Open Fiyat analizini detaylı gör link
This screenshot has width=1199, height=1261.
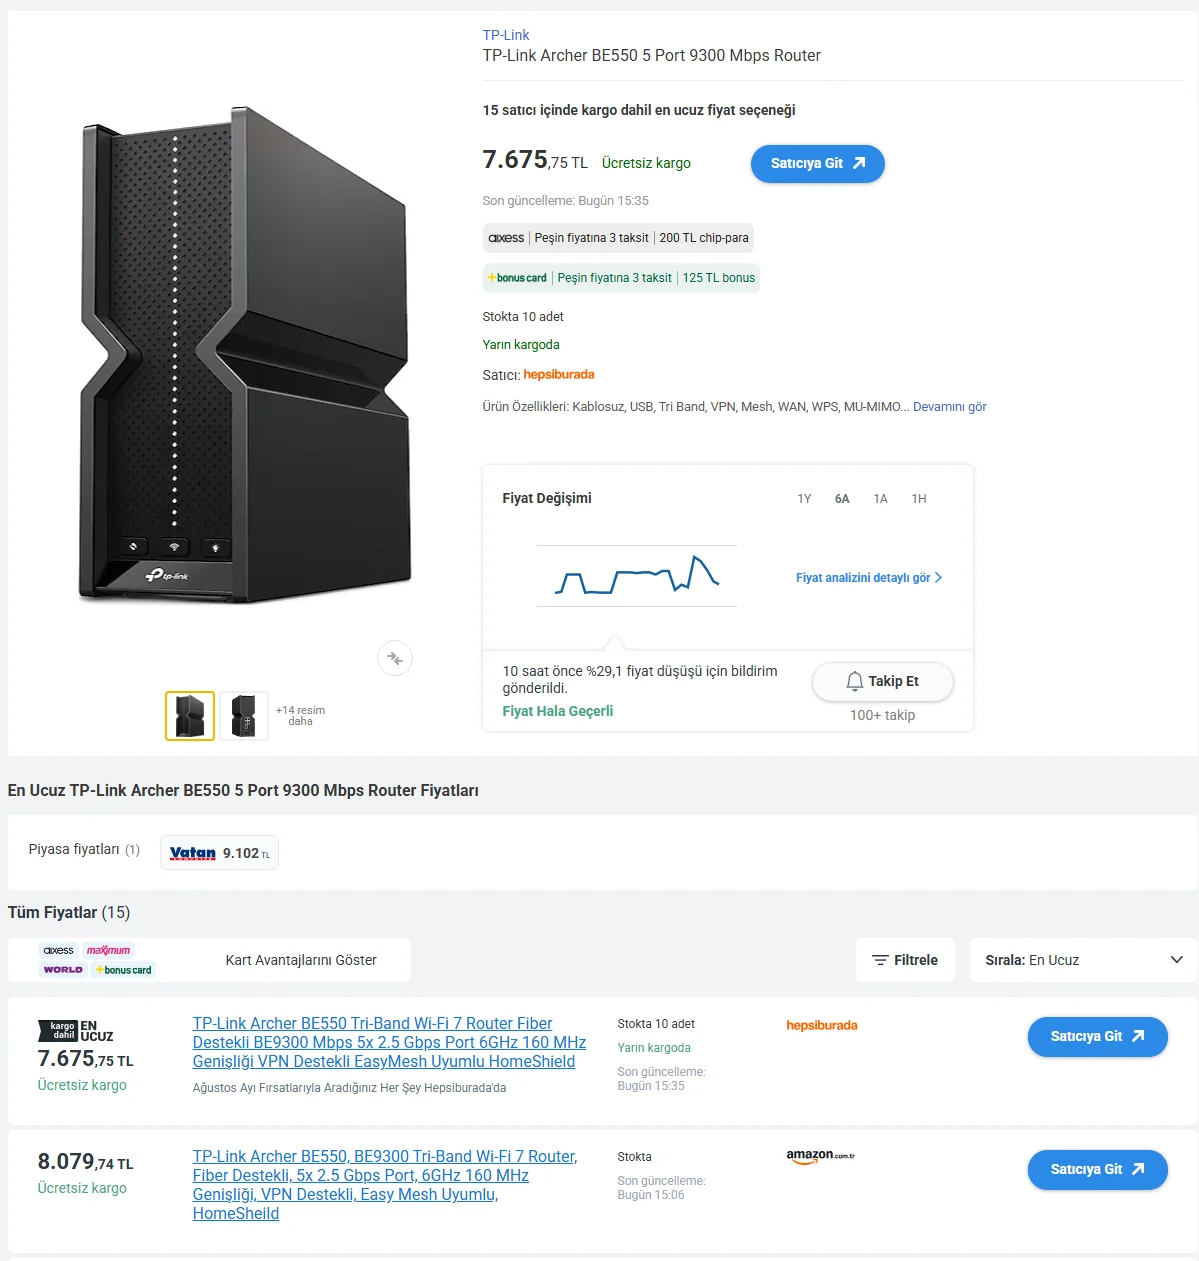[868, 578]
